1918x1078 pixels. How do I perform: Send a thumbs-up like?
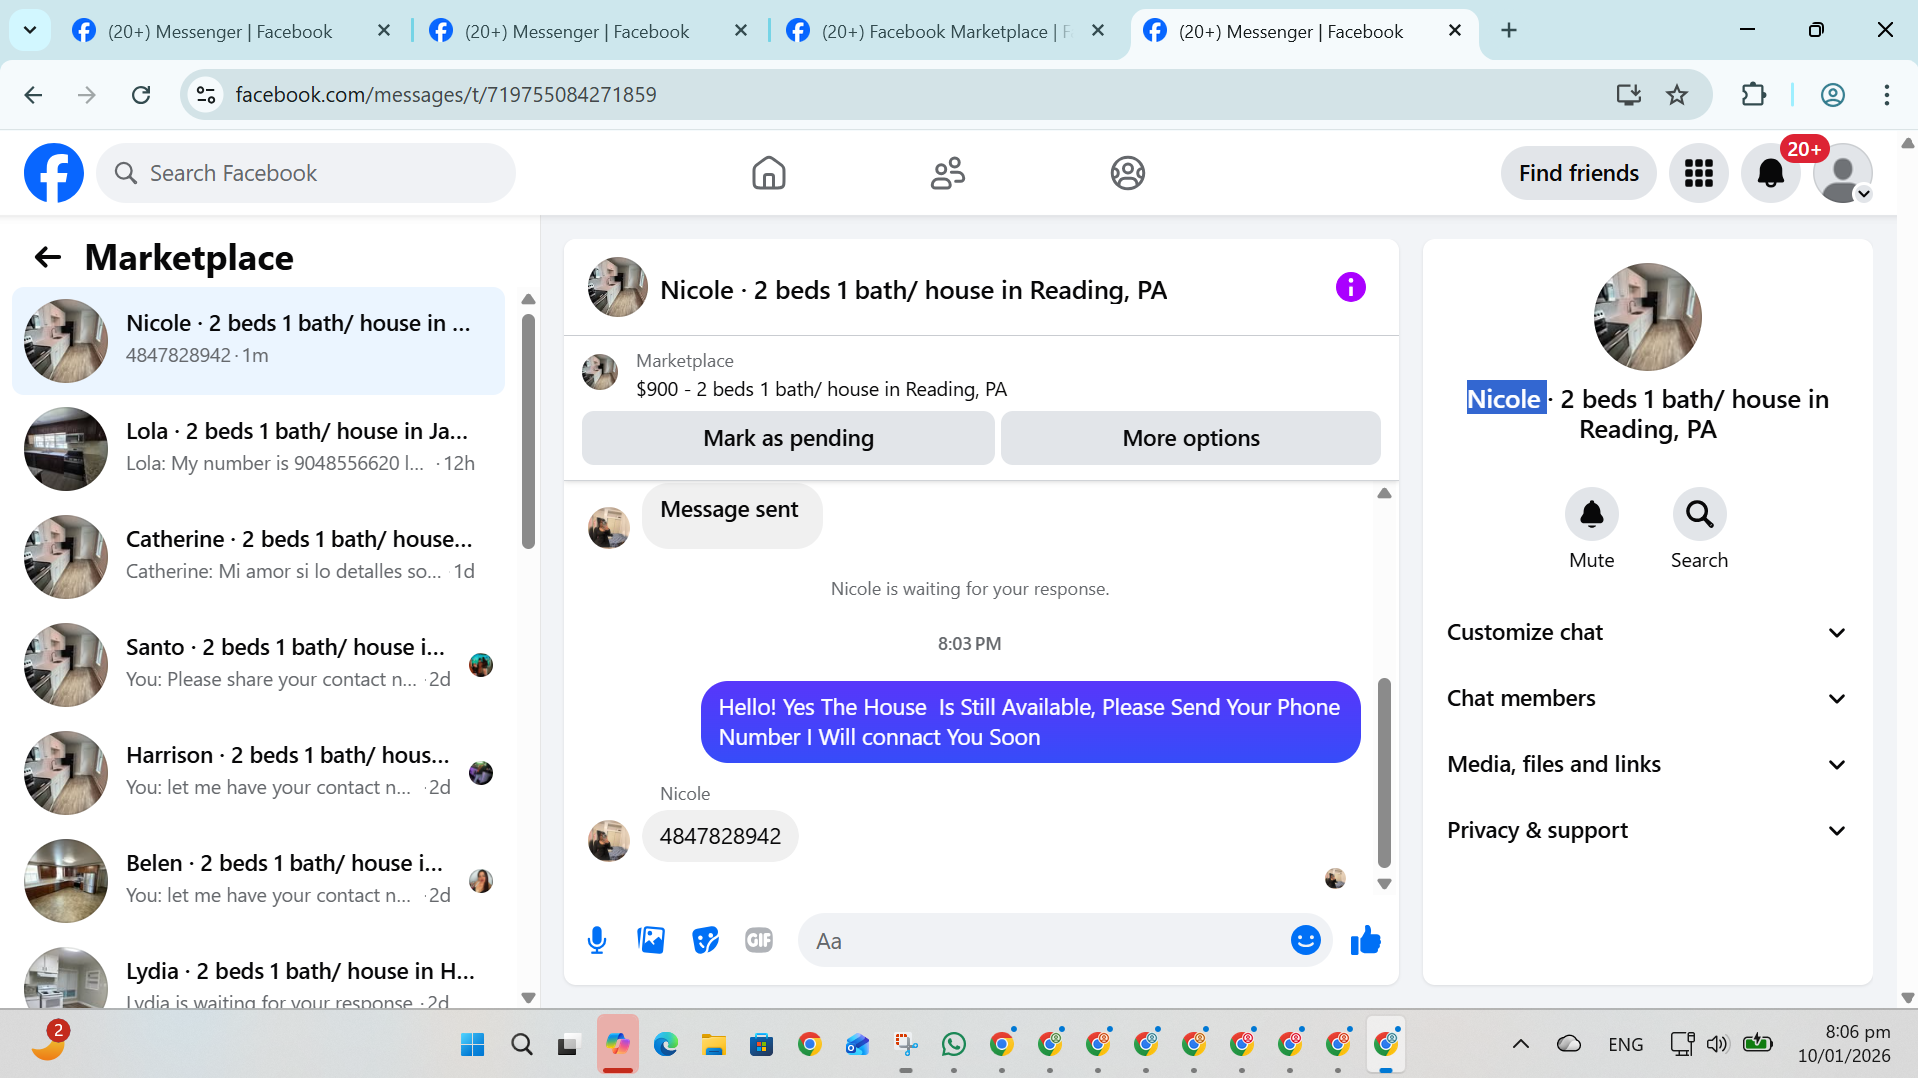coord(1365,940)
